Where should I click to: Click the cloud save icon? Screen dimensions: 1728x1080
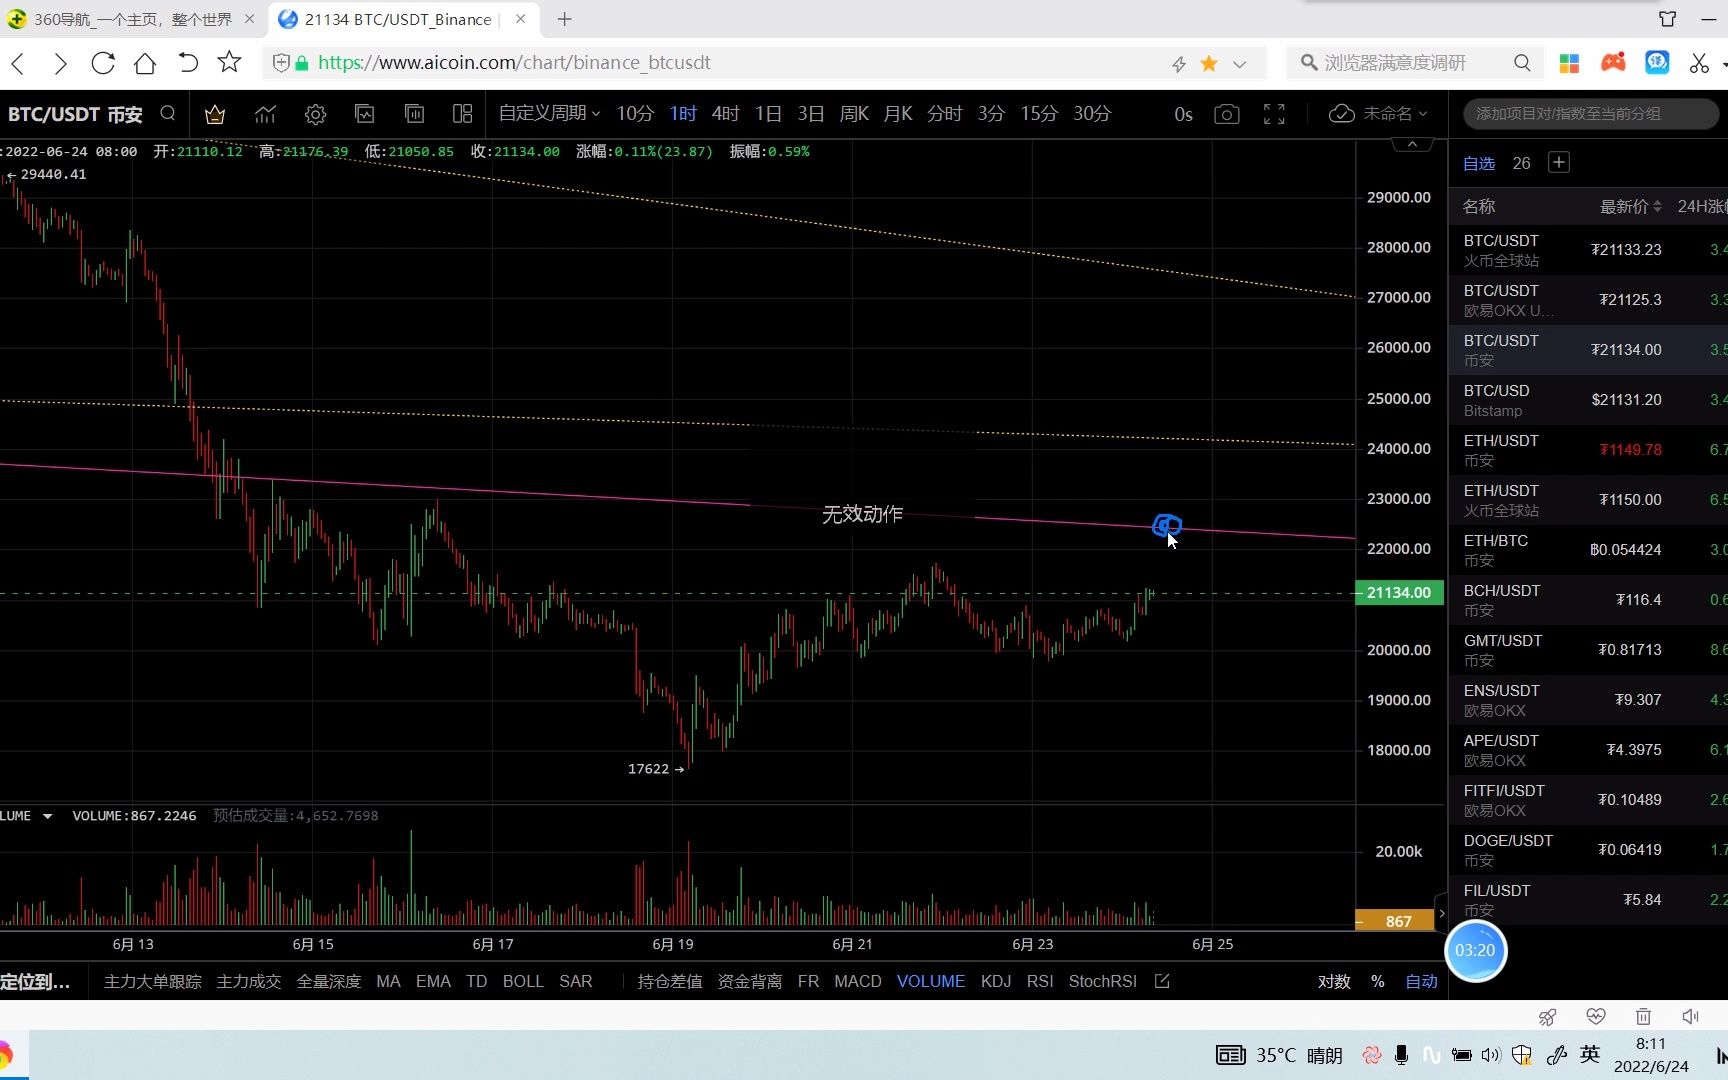coord(1342,114)
